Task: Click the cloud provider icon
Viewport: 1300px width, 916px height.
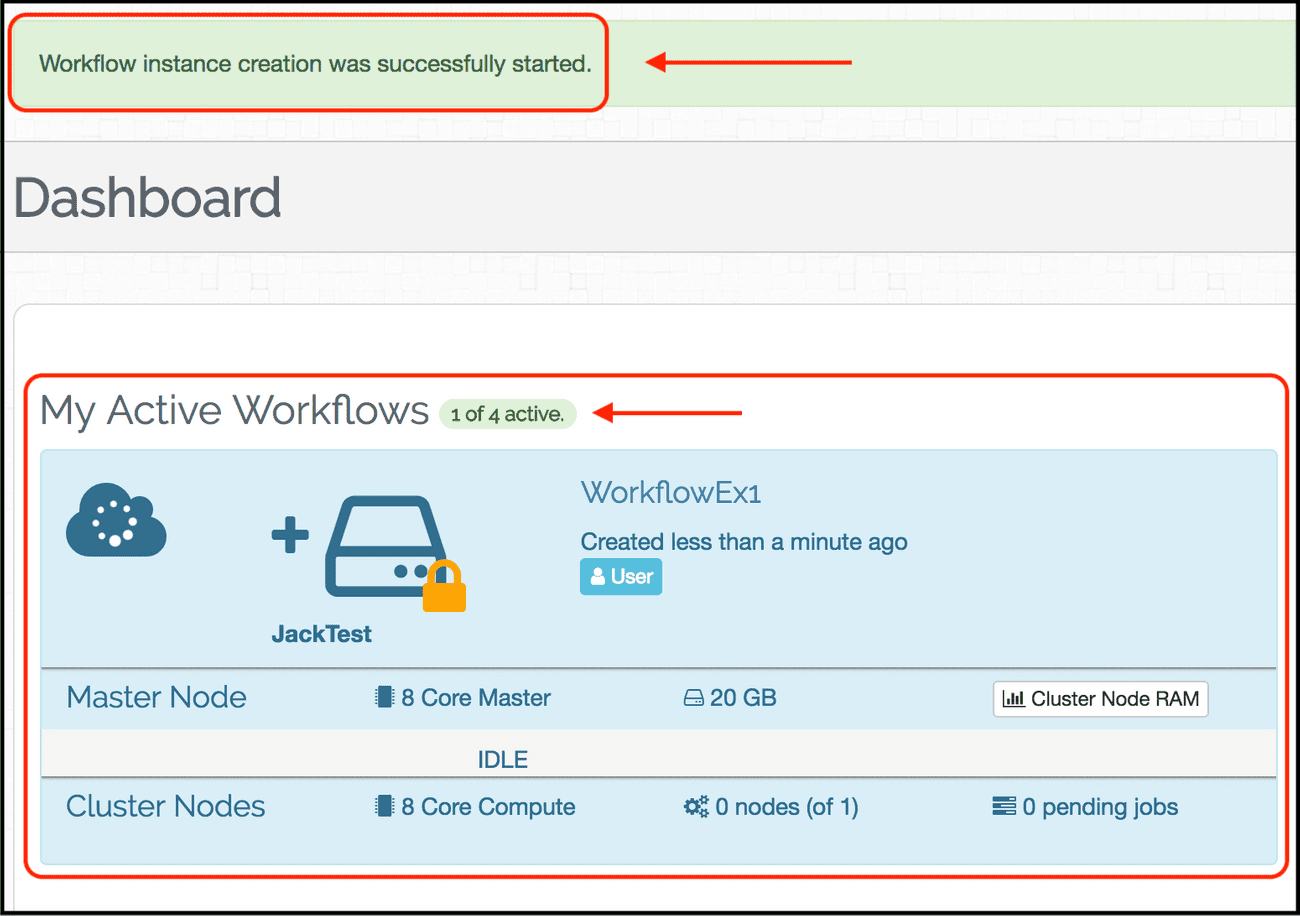Action: pyautogui.click(x=116, y=521)
